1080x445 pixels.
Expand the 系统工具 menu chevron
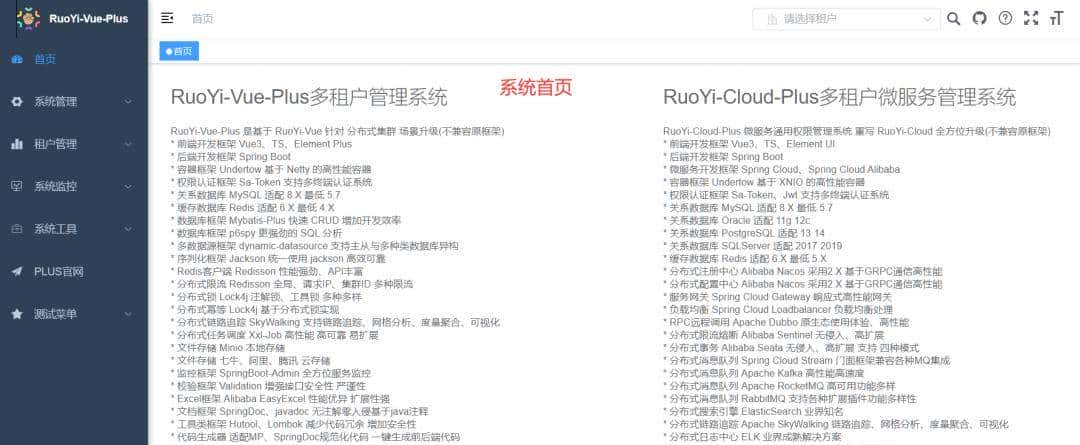pos(128,229)
